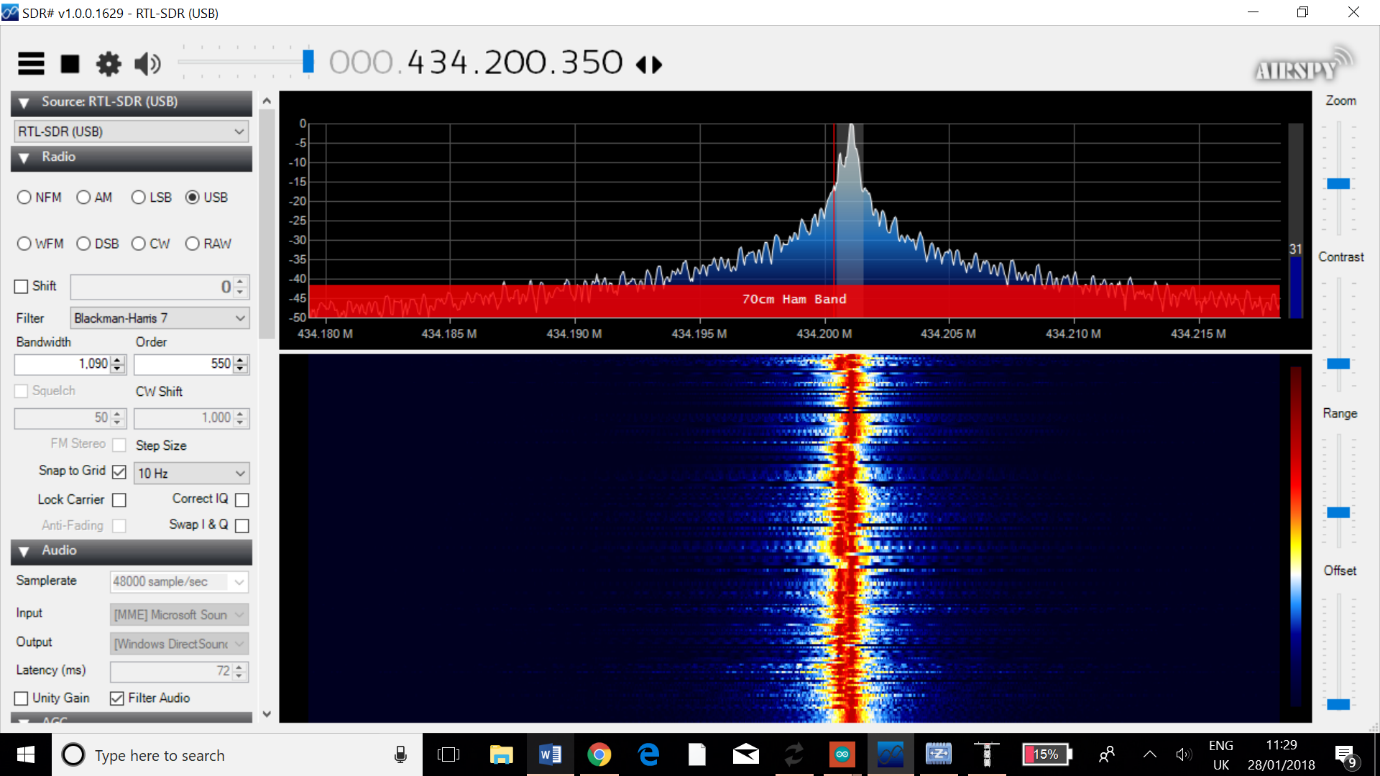Open the settings gear configuration
1380x776 pixels.
pos(108,64)
